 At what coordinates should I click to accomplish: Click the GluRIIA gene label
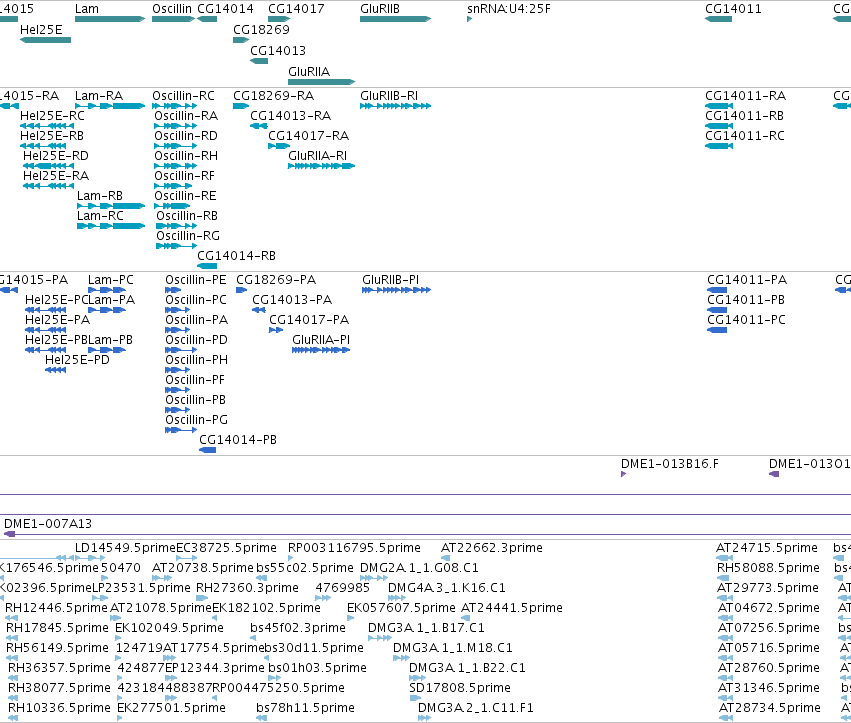(309, 72)
